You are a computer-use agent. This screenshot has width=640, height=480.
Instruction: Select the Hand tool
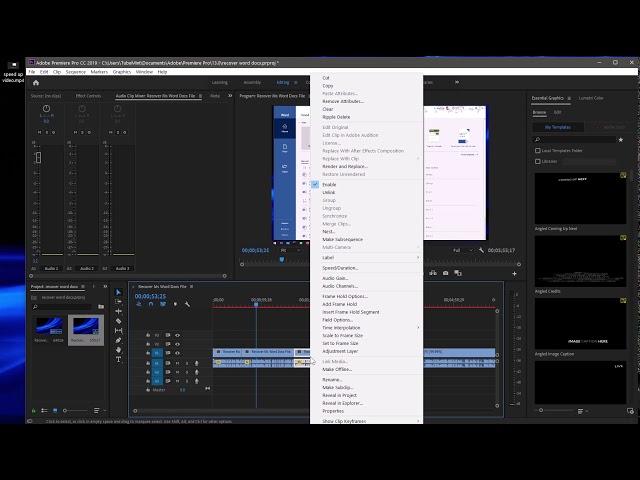tap(118, 350)
